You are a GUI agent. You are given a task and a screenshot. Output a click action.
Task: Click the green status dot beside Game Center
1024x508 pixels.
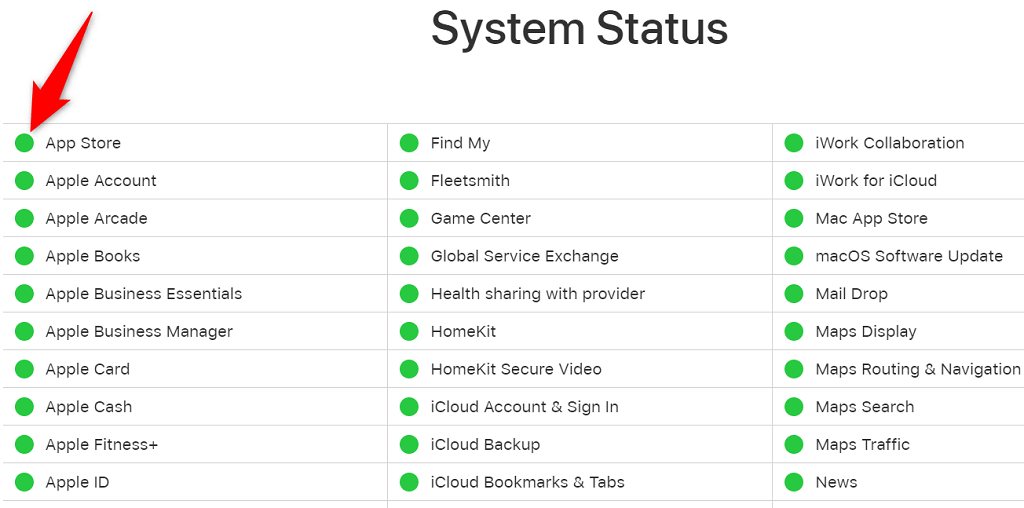409,218
